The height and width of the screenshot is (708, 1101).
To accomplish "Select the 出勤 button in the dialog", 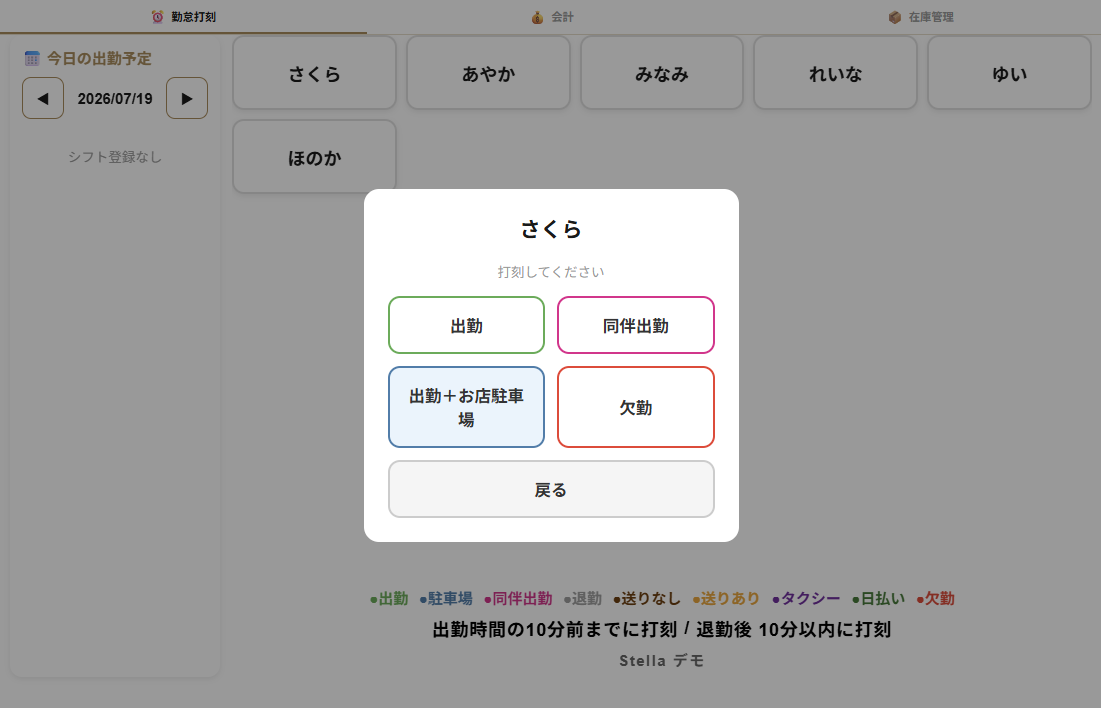I will [x=466, y=325].
